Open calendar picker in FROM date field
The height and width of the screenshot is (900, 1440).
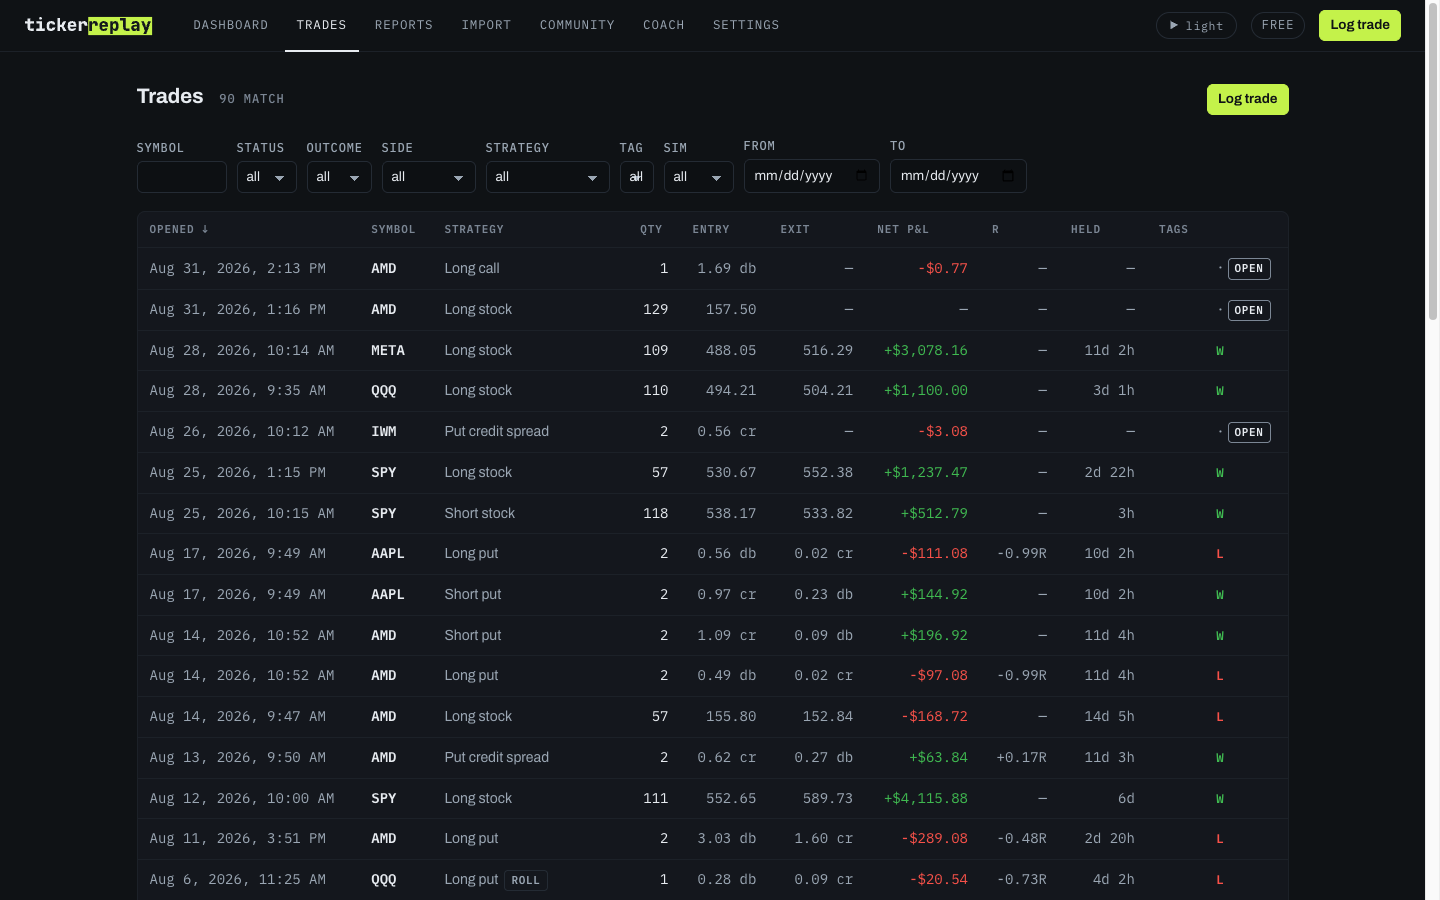coord(862,176)
